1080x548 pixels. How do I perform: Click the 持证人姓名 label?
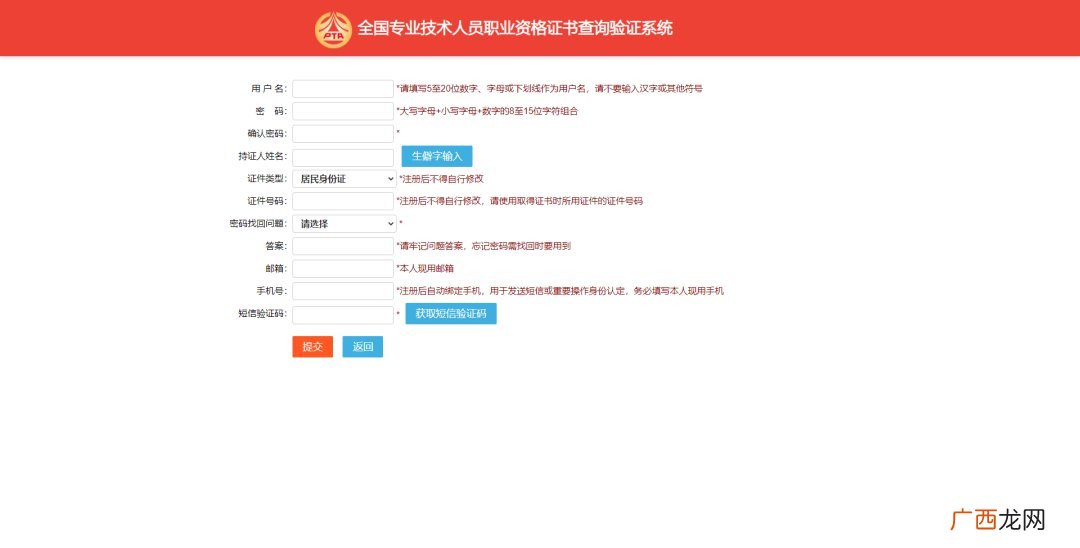[x=262, y=156]
